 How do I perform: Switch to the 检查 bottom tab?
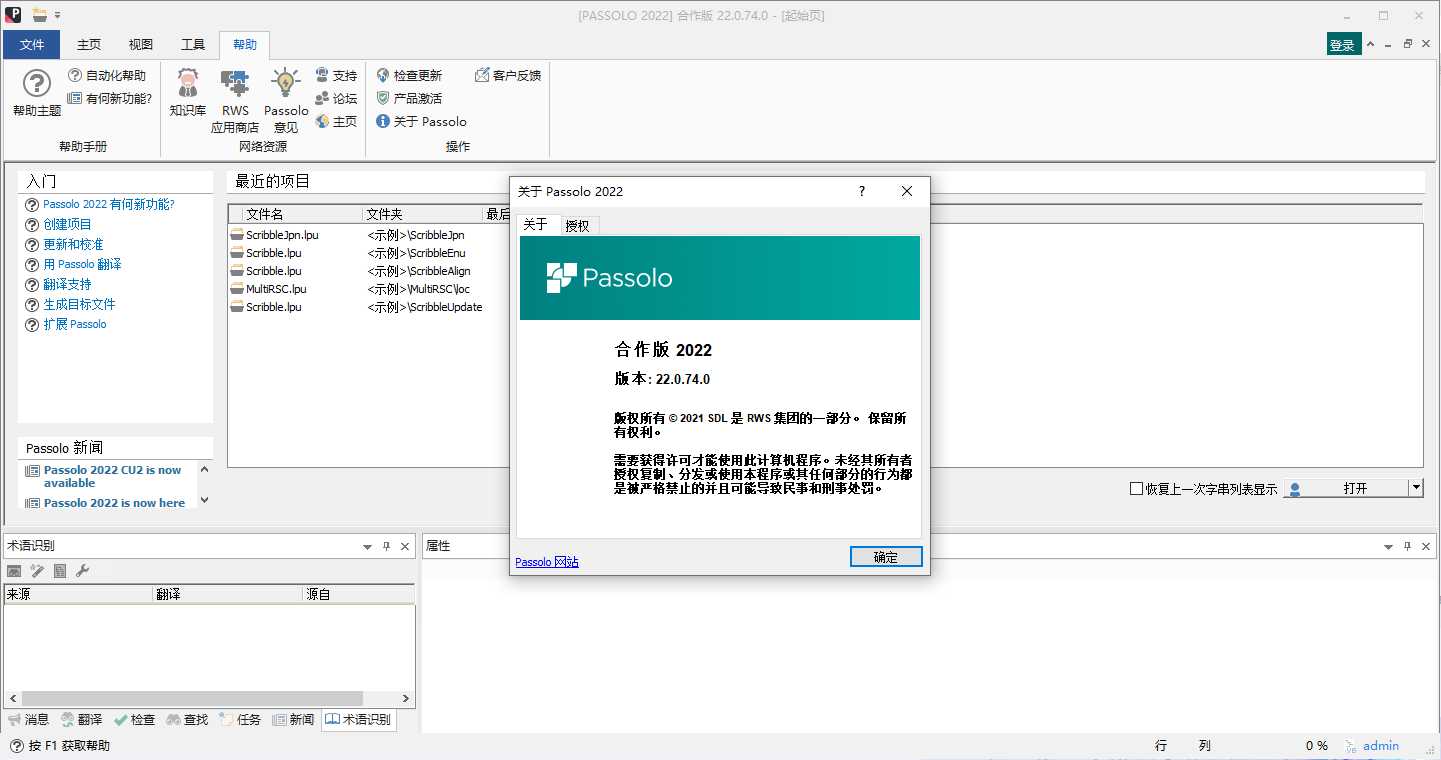coord(134,720)
